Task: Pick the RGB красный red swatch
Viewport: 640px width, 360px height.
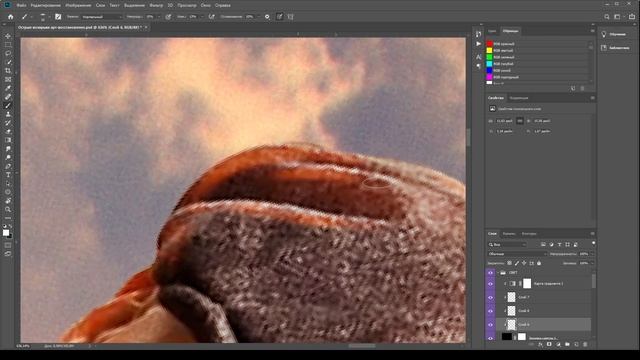Action: (489, 44)
